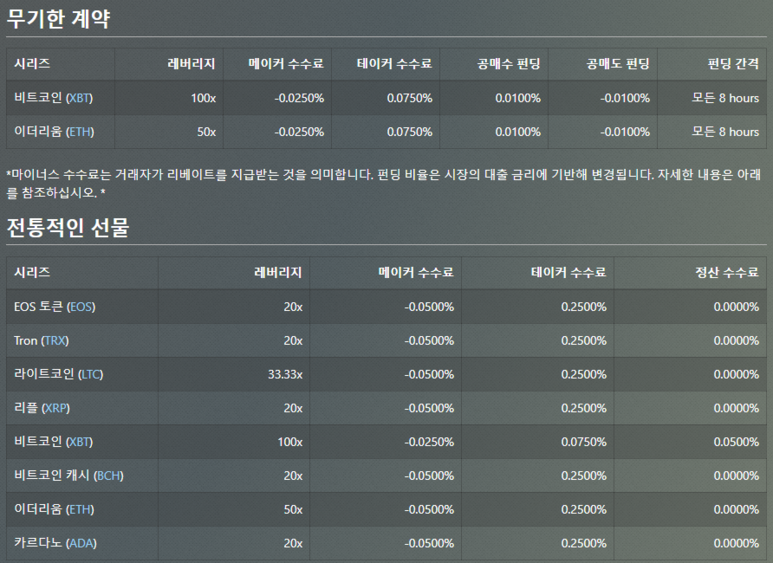
Task: Select the 모든 8 hours cell in the 비트코인 row
Action: point(725,98)
